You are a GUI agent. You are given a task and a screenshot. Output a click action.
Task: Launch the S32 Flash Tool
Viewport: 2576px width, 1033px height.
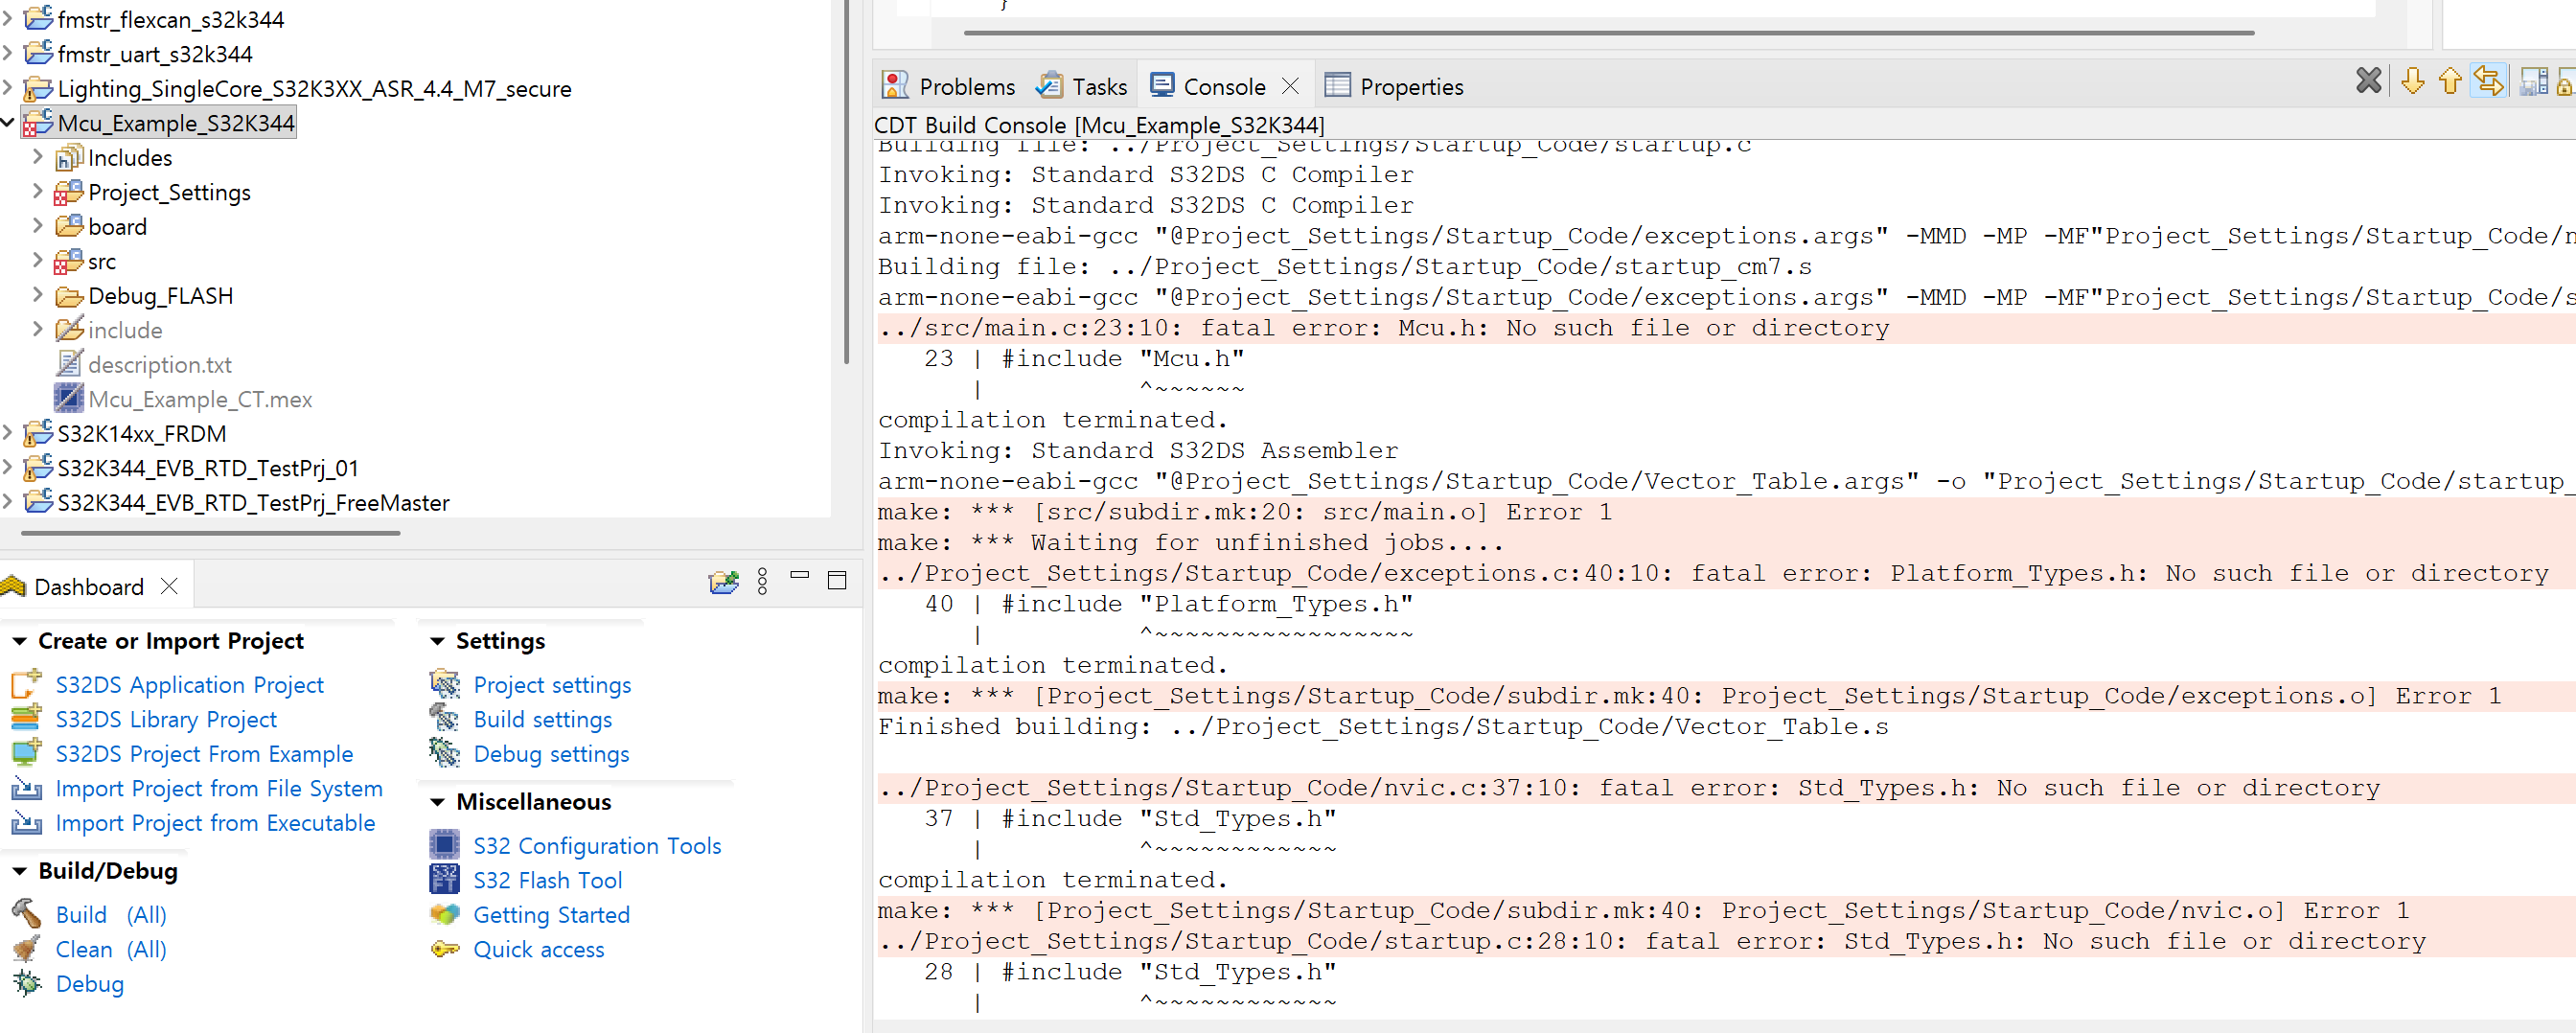coord(547,880)
